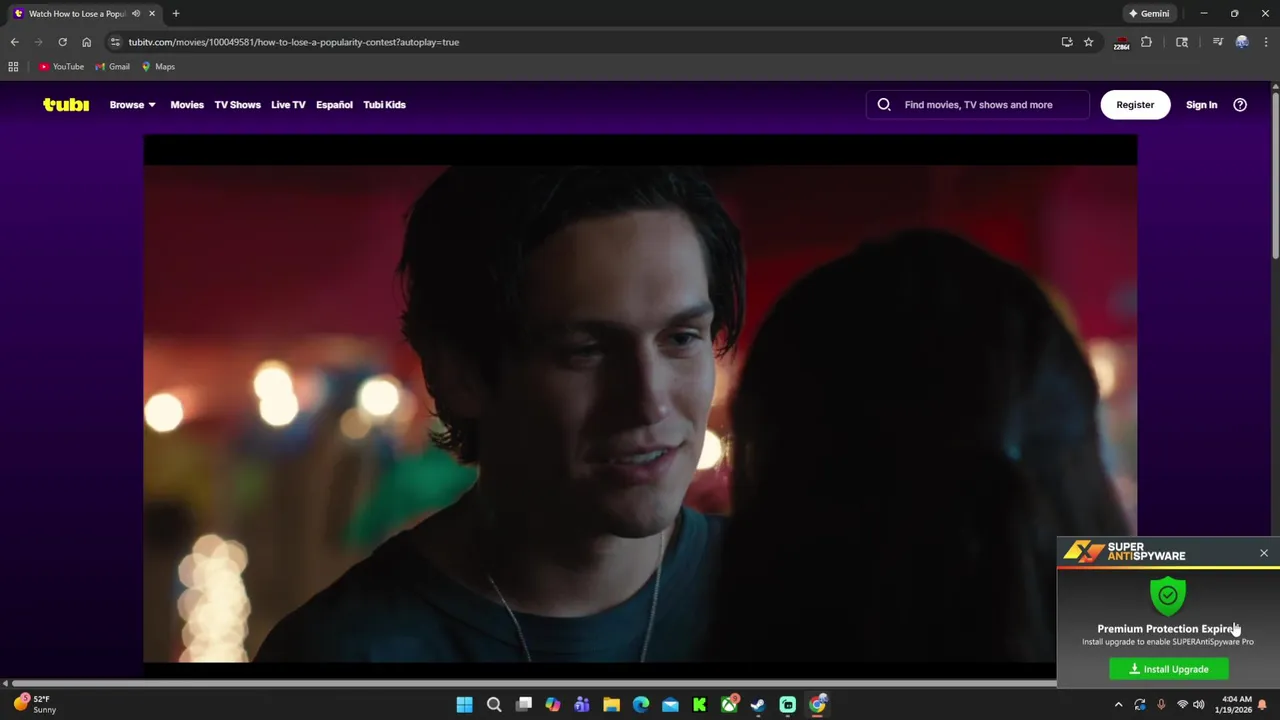Open the Xbox app on the taskbar
This screenshot has height=720, width=1280.
[x=729, y=704]
